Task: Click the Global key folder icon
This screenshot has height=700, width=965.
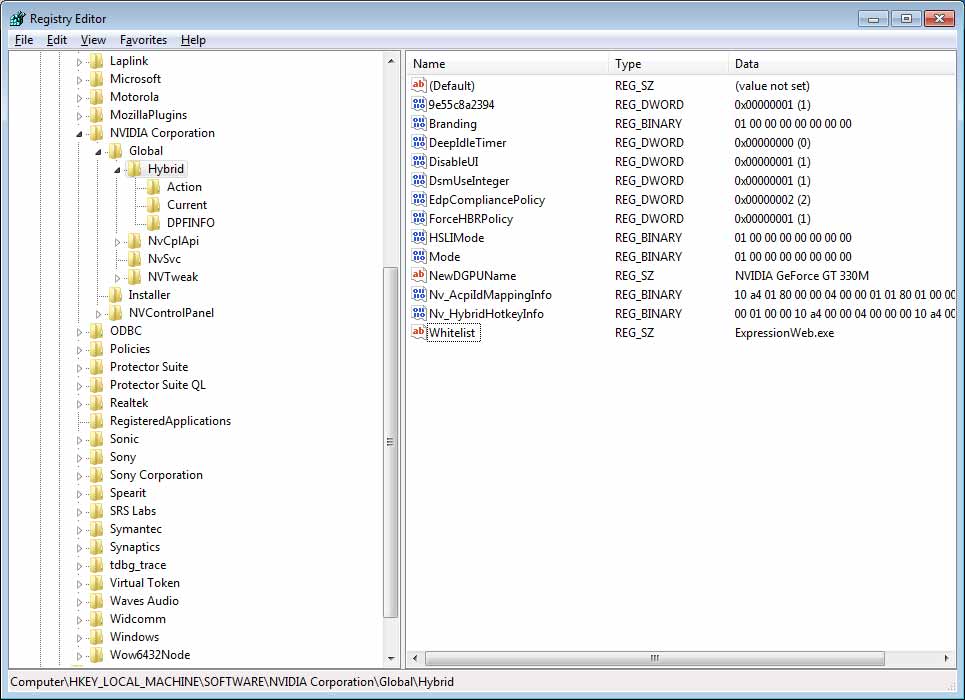Action: (115, 151)
